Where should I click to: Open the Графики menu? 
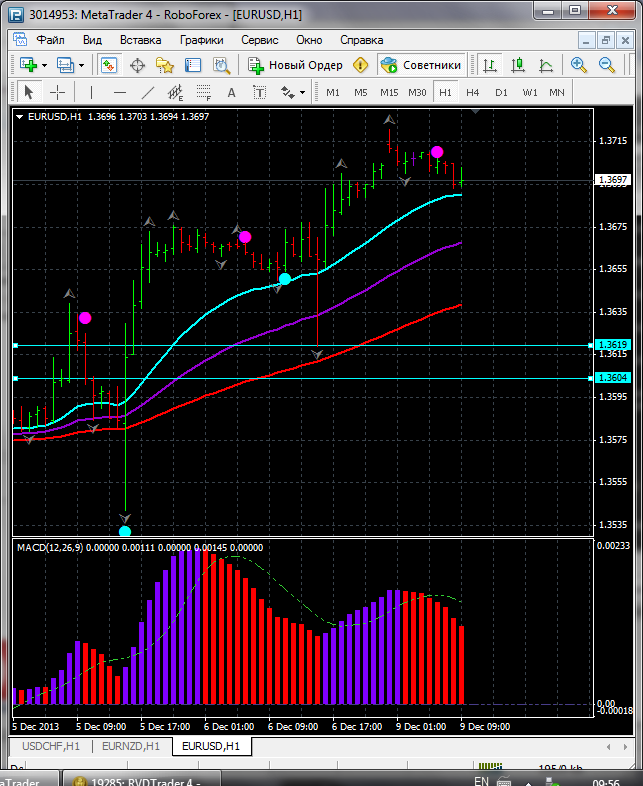(x=201, y=40)
